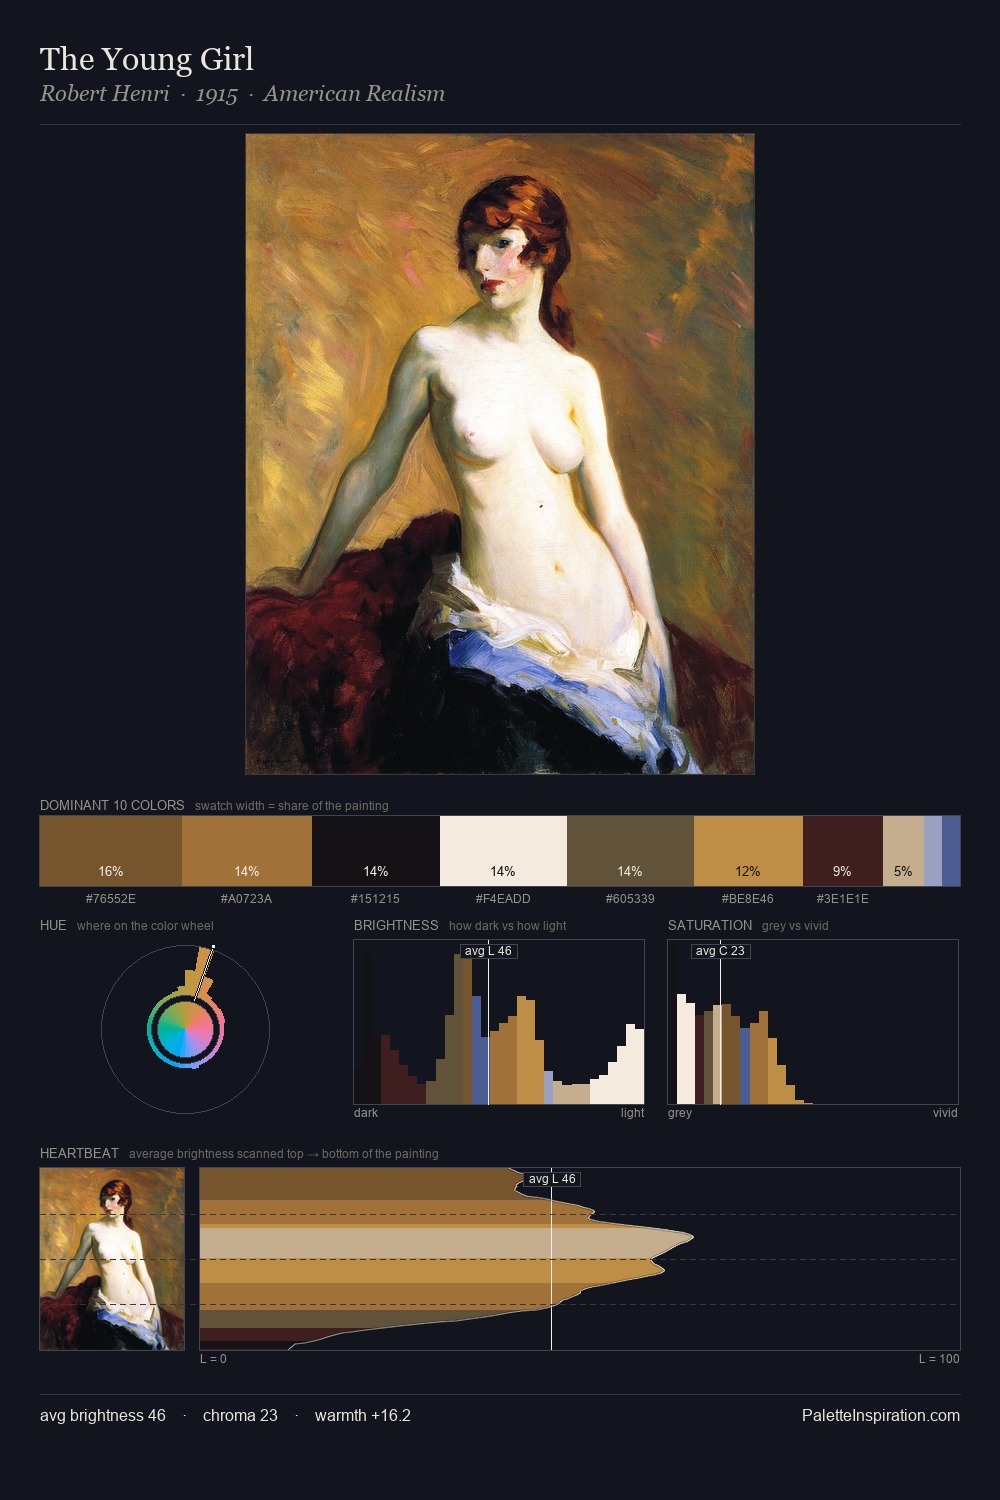
Task: Click the title 'The Young Girl'
Action: point(147,59)
